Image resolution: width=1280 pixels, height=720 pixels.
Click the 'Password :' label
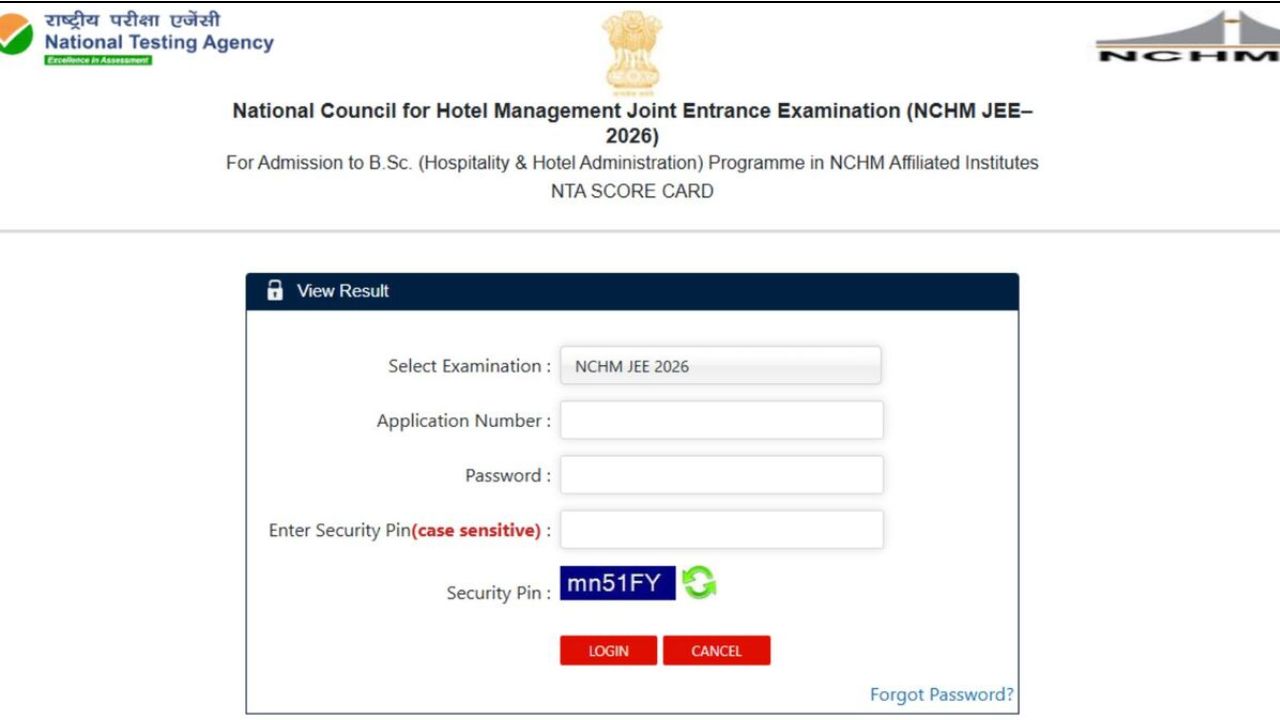point(508,476)
